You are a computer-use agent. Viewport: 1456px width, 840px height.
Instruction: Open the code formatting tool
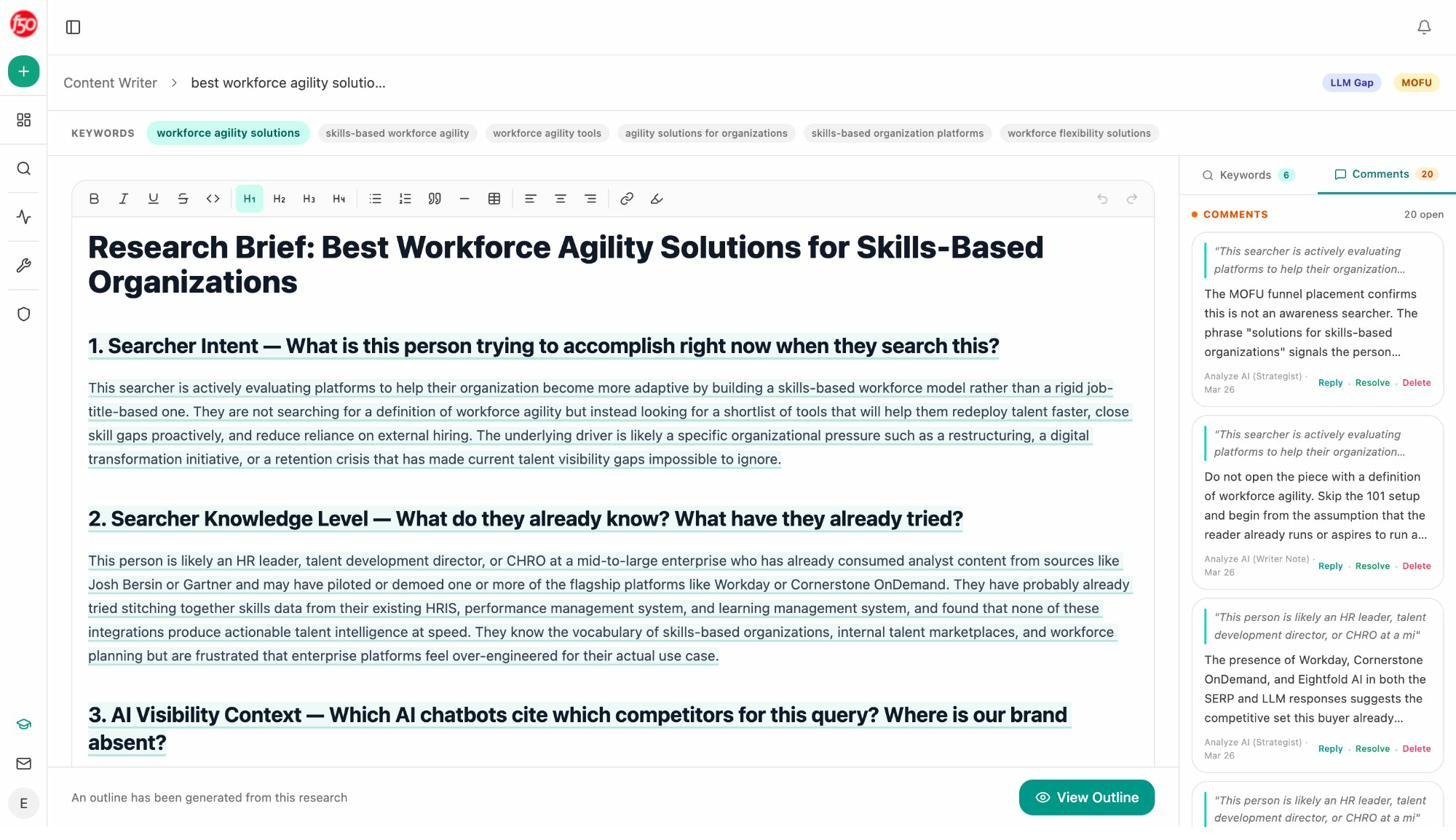212,198
